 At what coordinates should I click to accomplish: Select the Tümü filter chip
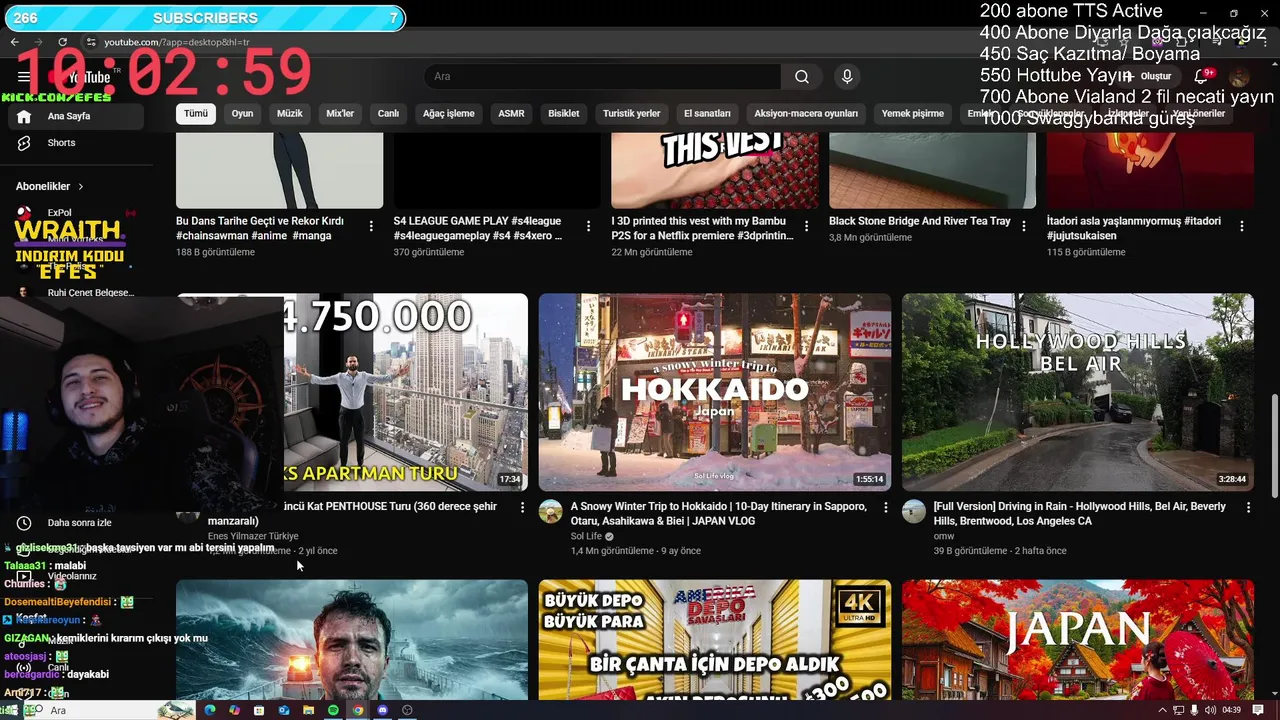pos(196,114)
